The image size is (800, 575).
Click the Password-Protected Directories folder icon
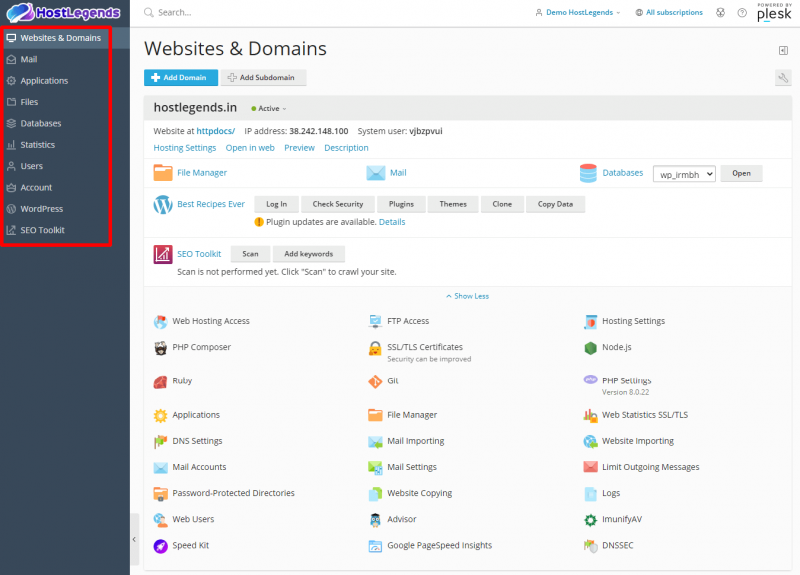coord(161,493)
